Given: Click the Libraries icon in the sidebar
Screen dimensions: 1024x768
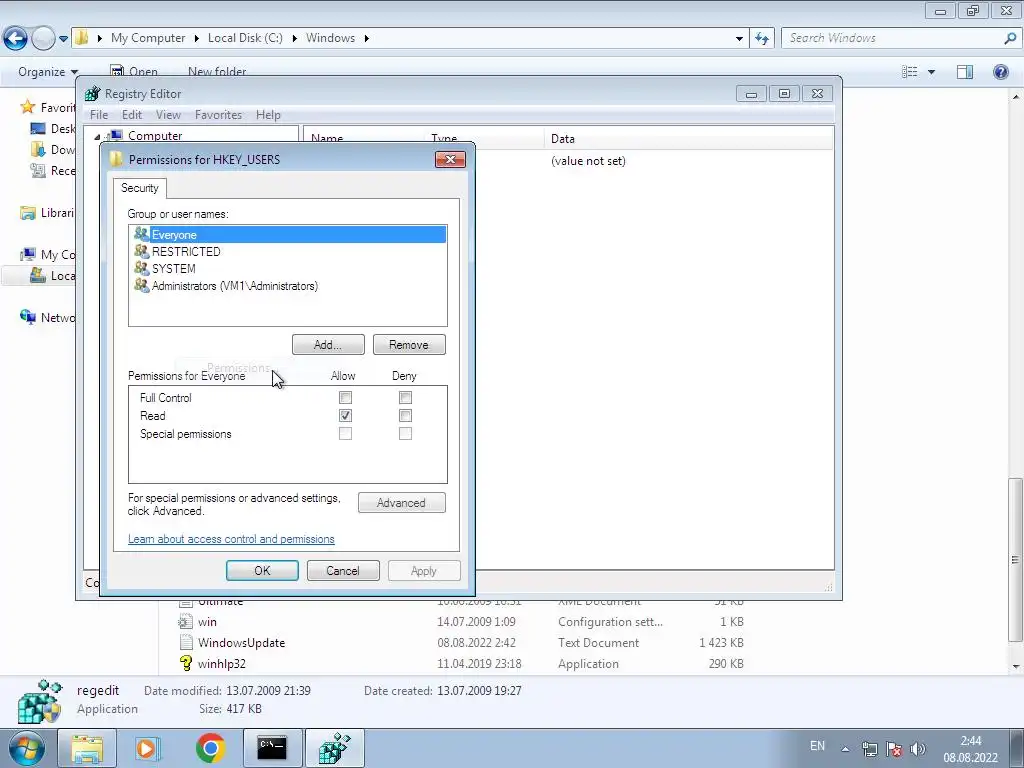Looking at the screenshot, I should point(27,213).
